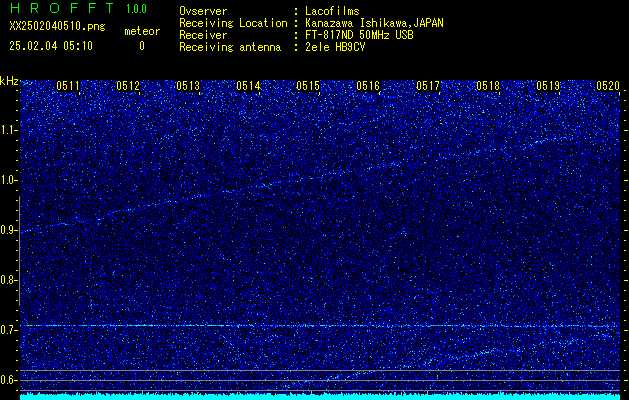Click the 0514 time marker
This screenshot has width=629, height=400.
coord(248,86)
